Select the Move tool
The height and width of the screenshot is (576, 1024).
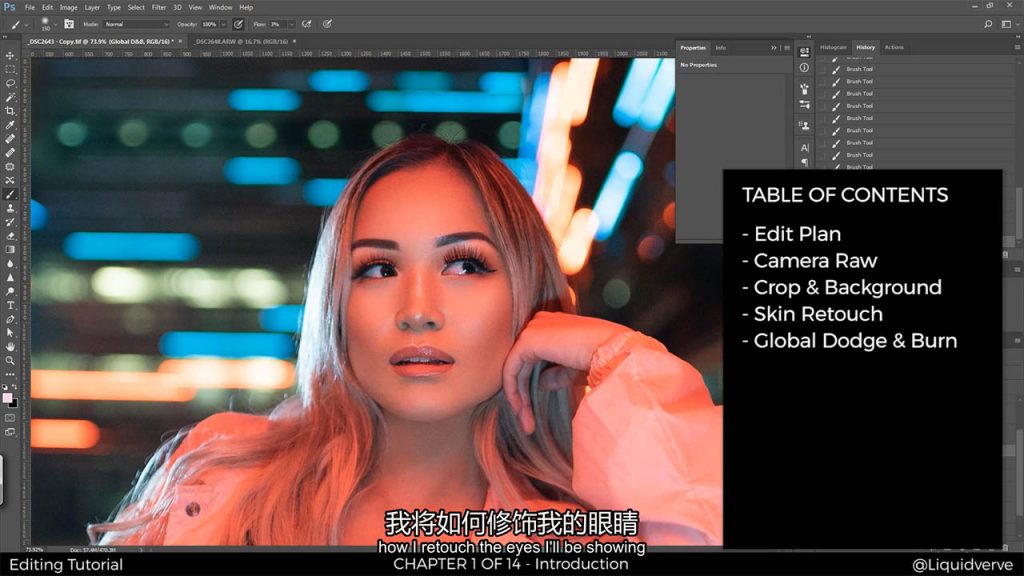click(x=10, y=56)
